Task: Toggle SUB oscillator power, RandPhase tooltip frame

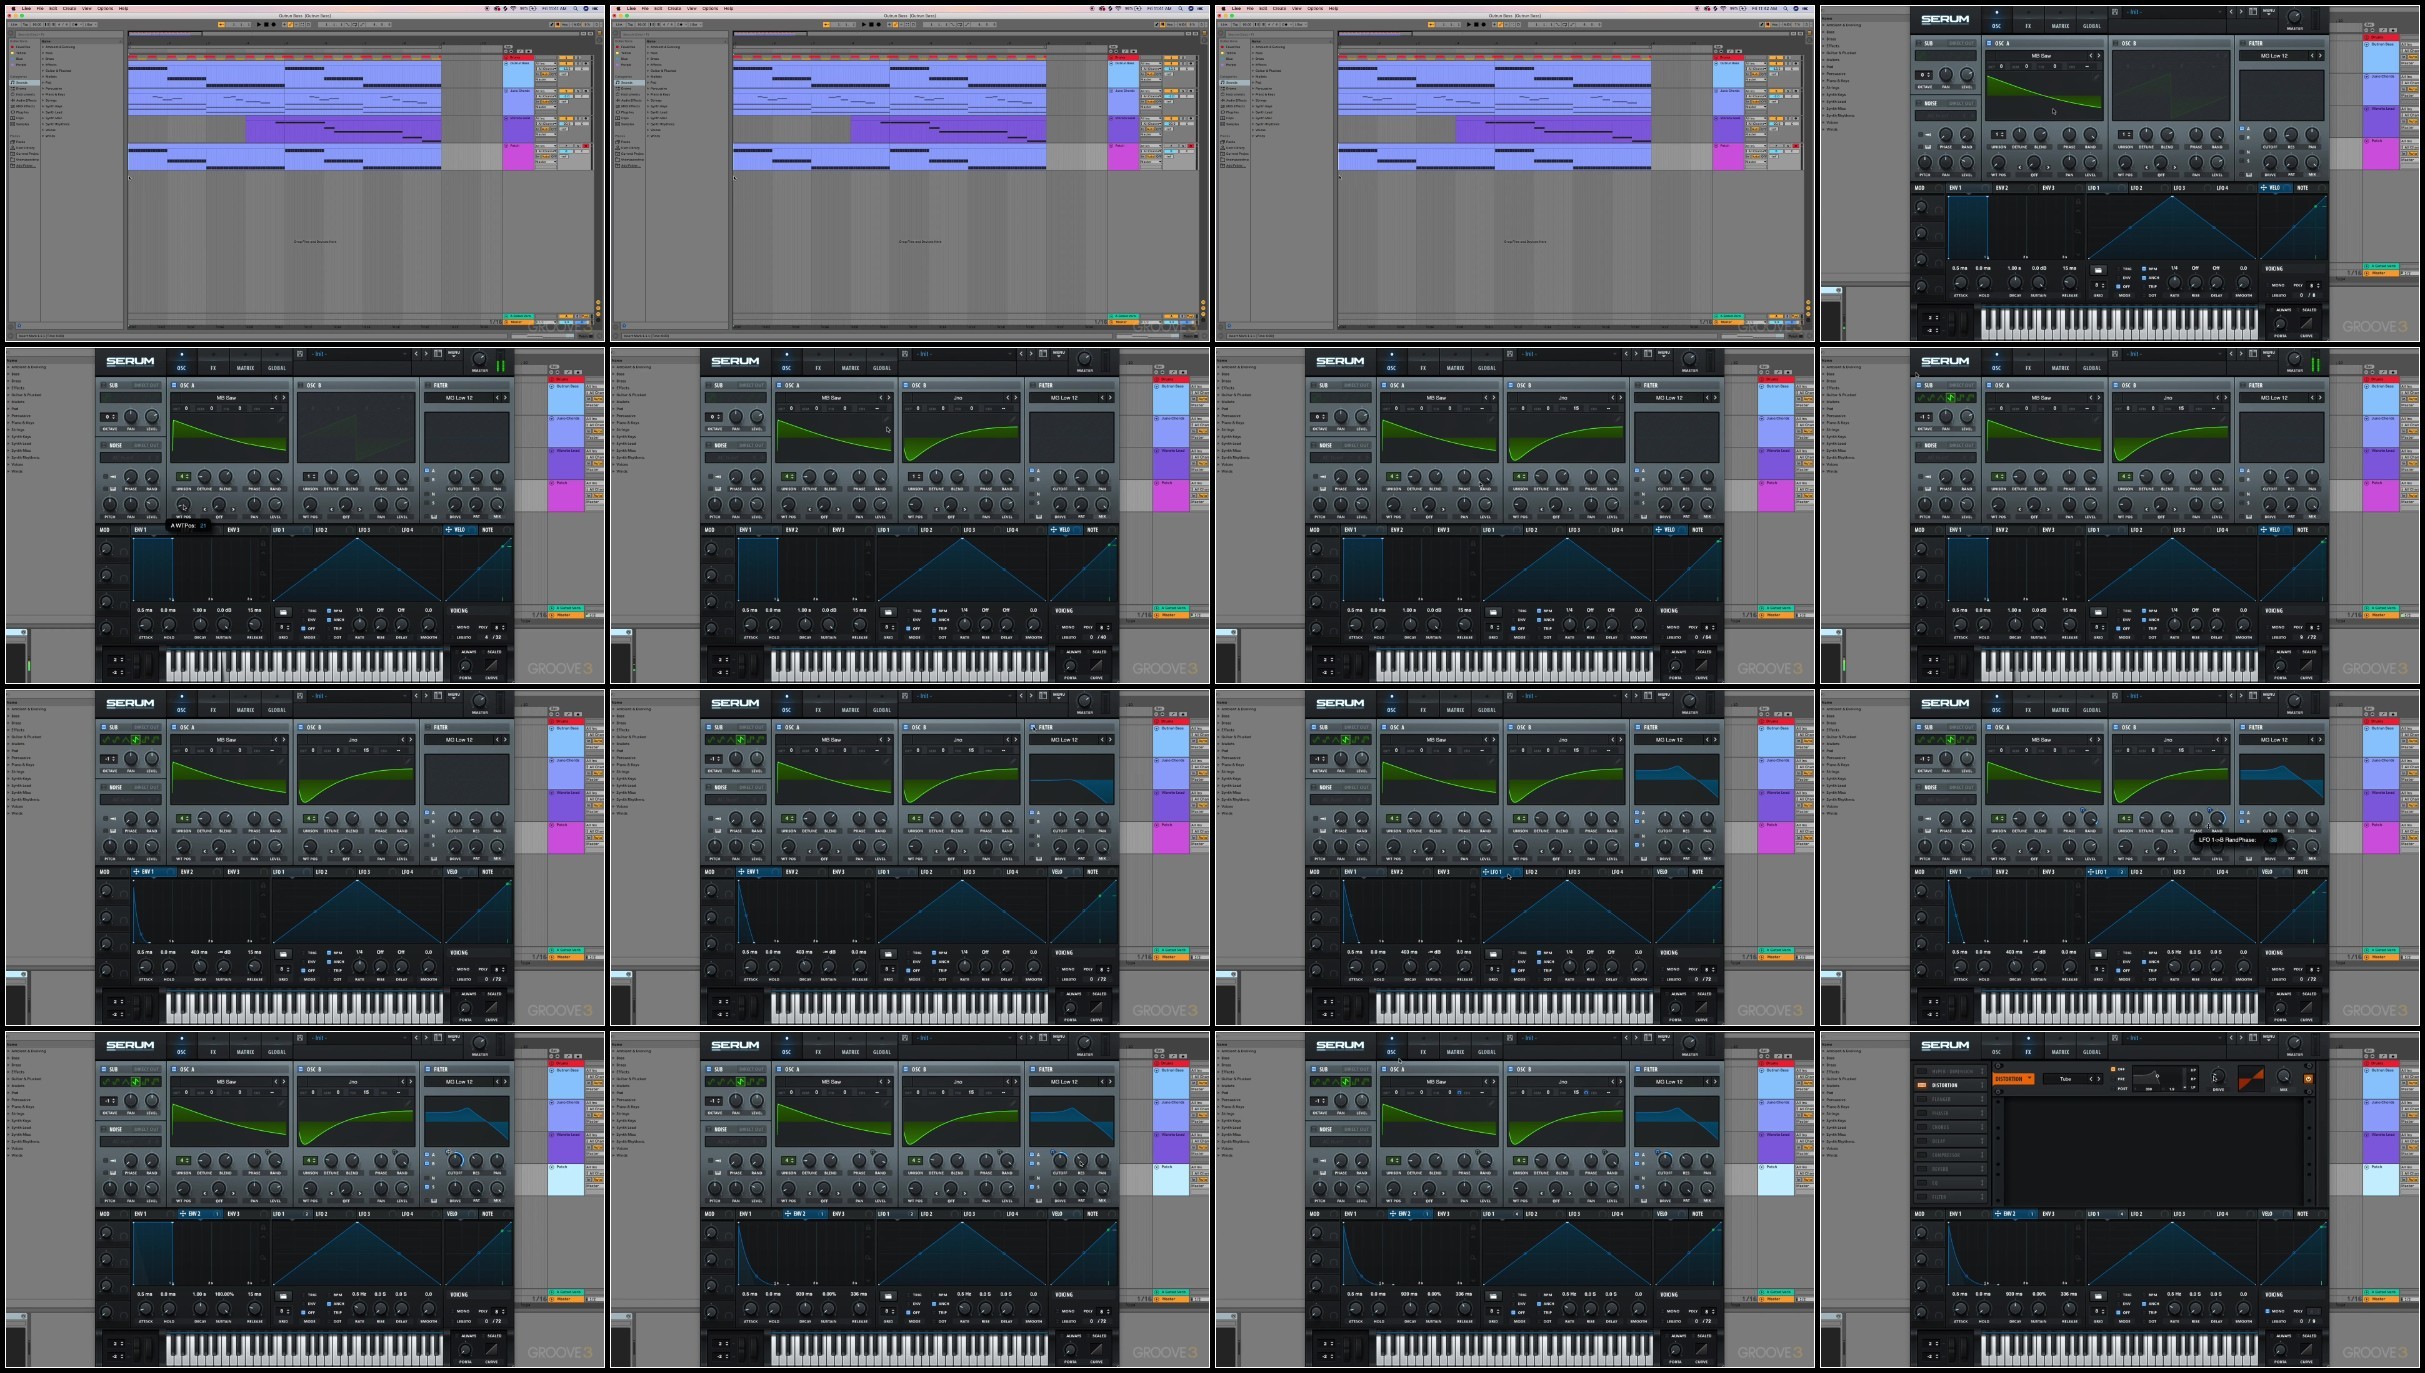Action: point(1919,727)
